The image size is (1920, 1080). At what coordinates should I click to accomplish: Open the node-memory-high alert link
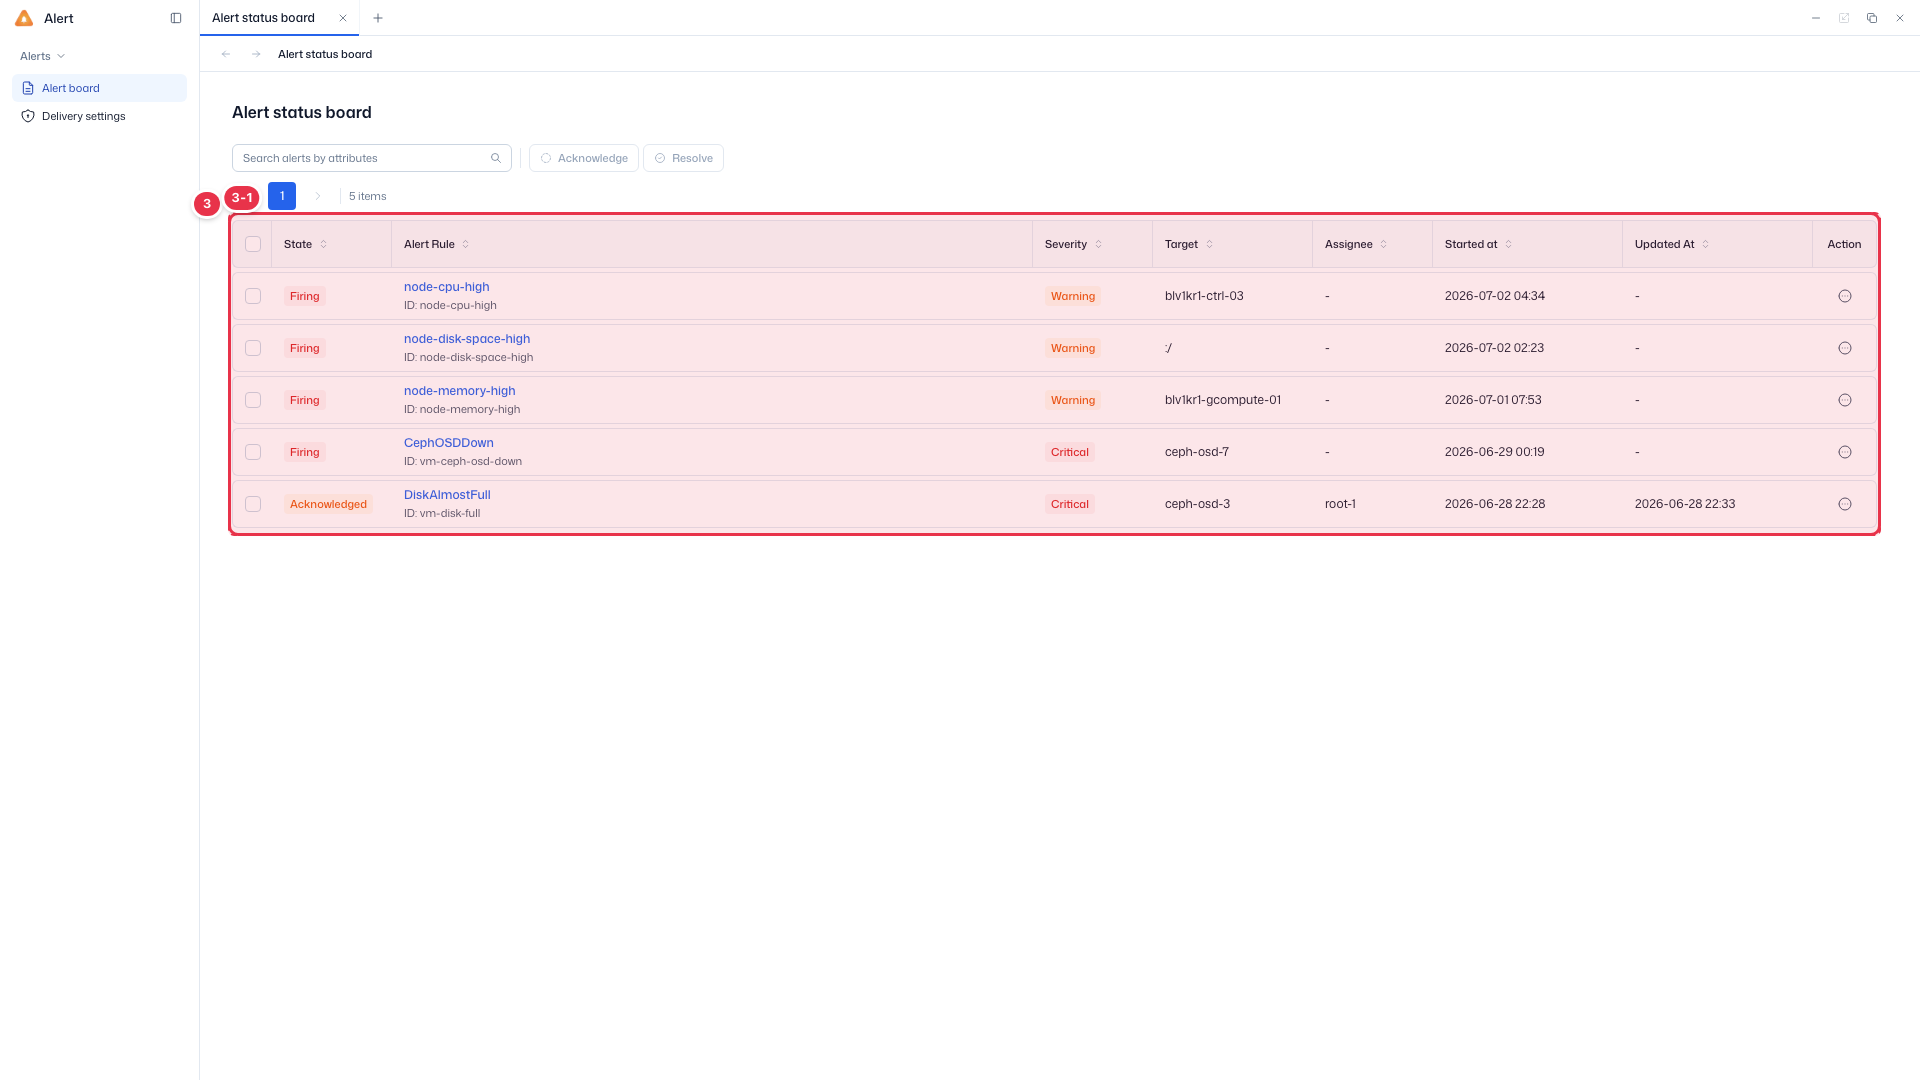coord(460,391)
